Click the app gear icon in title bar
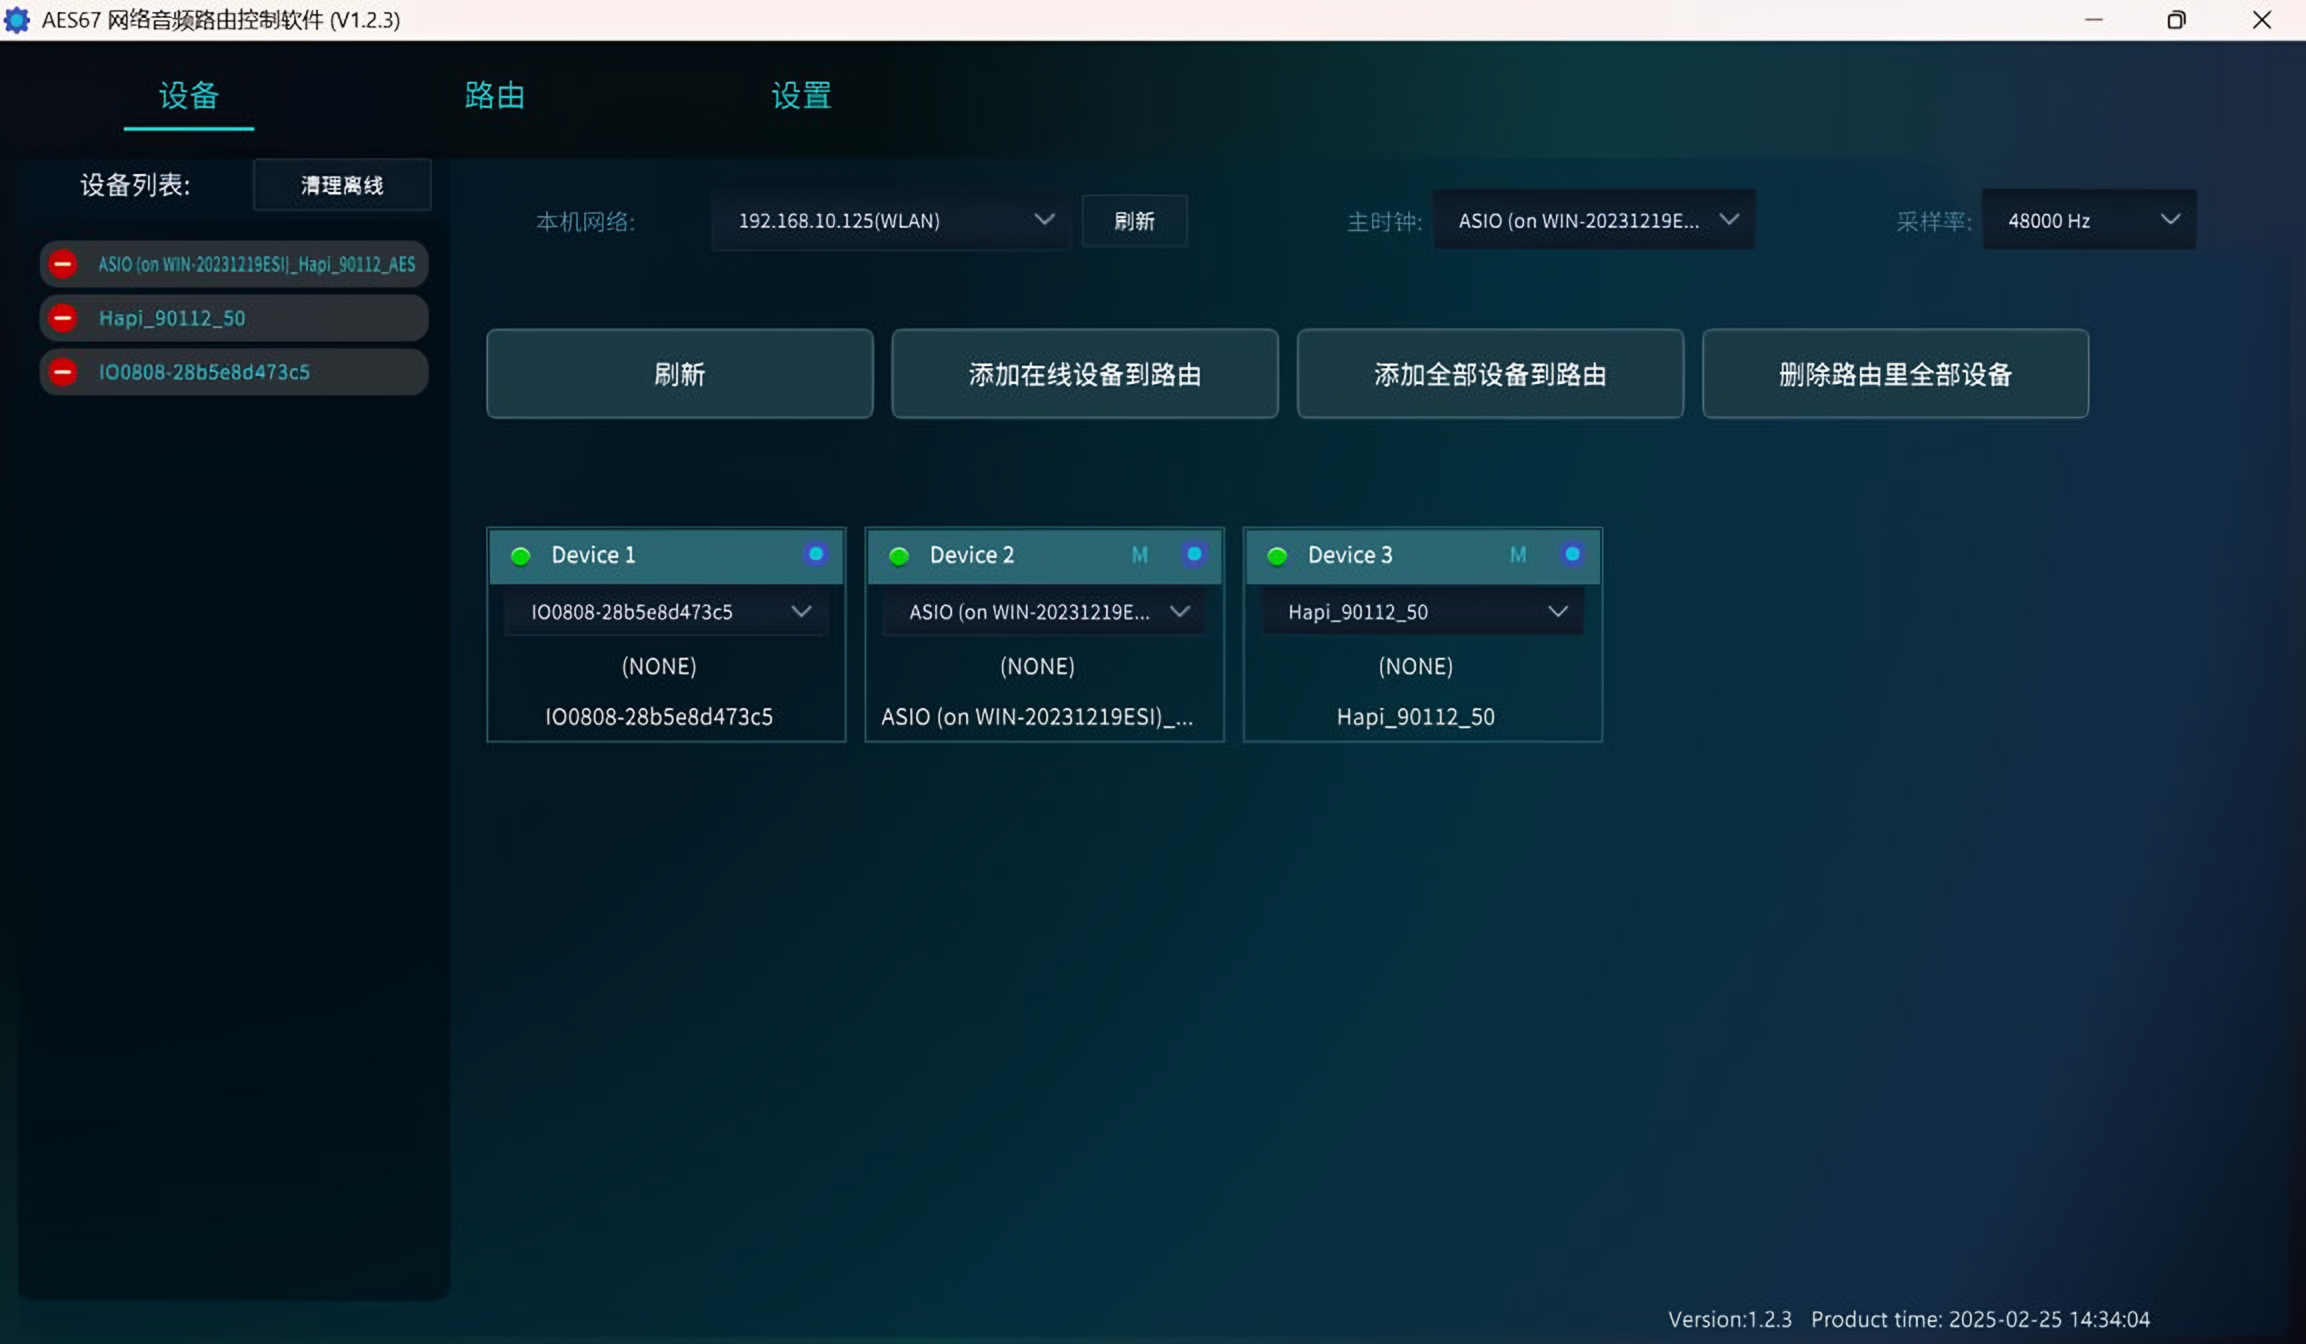 17,20
